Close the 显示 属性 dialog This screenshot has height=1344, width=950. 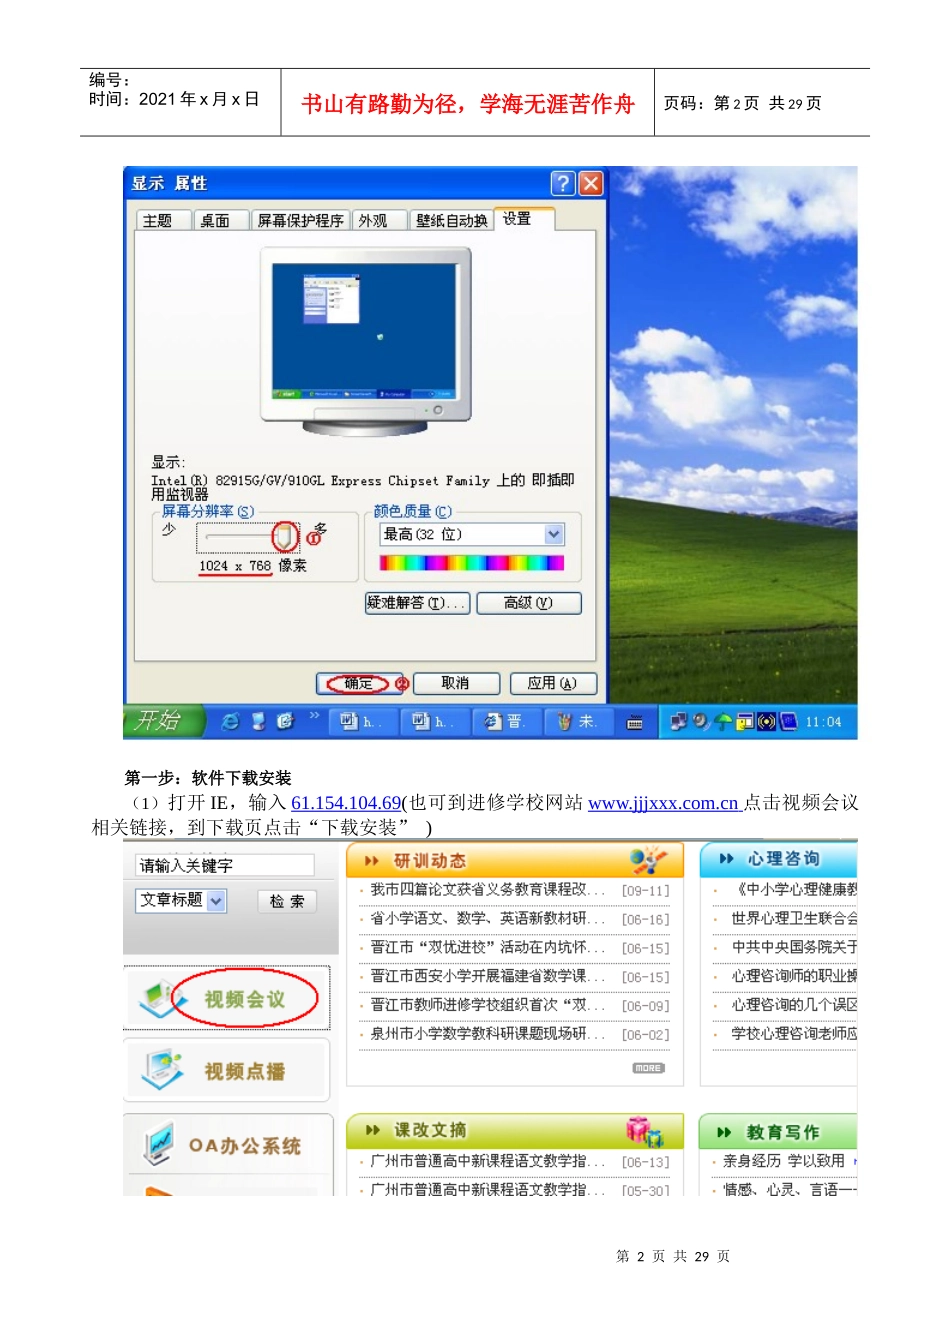591,183
